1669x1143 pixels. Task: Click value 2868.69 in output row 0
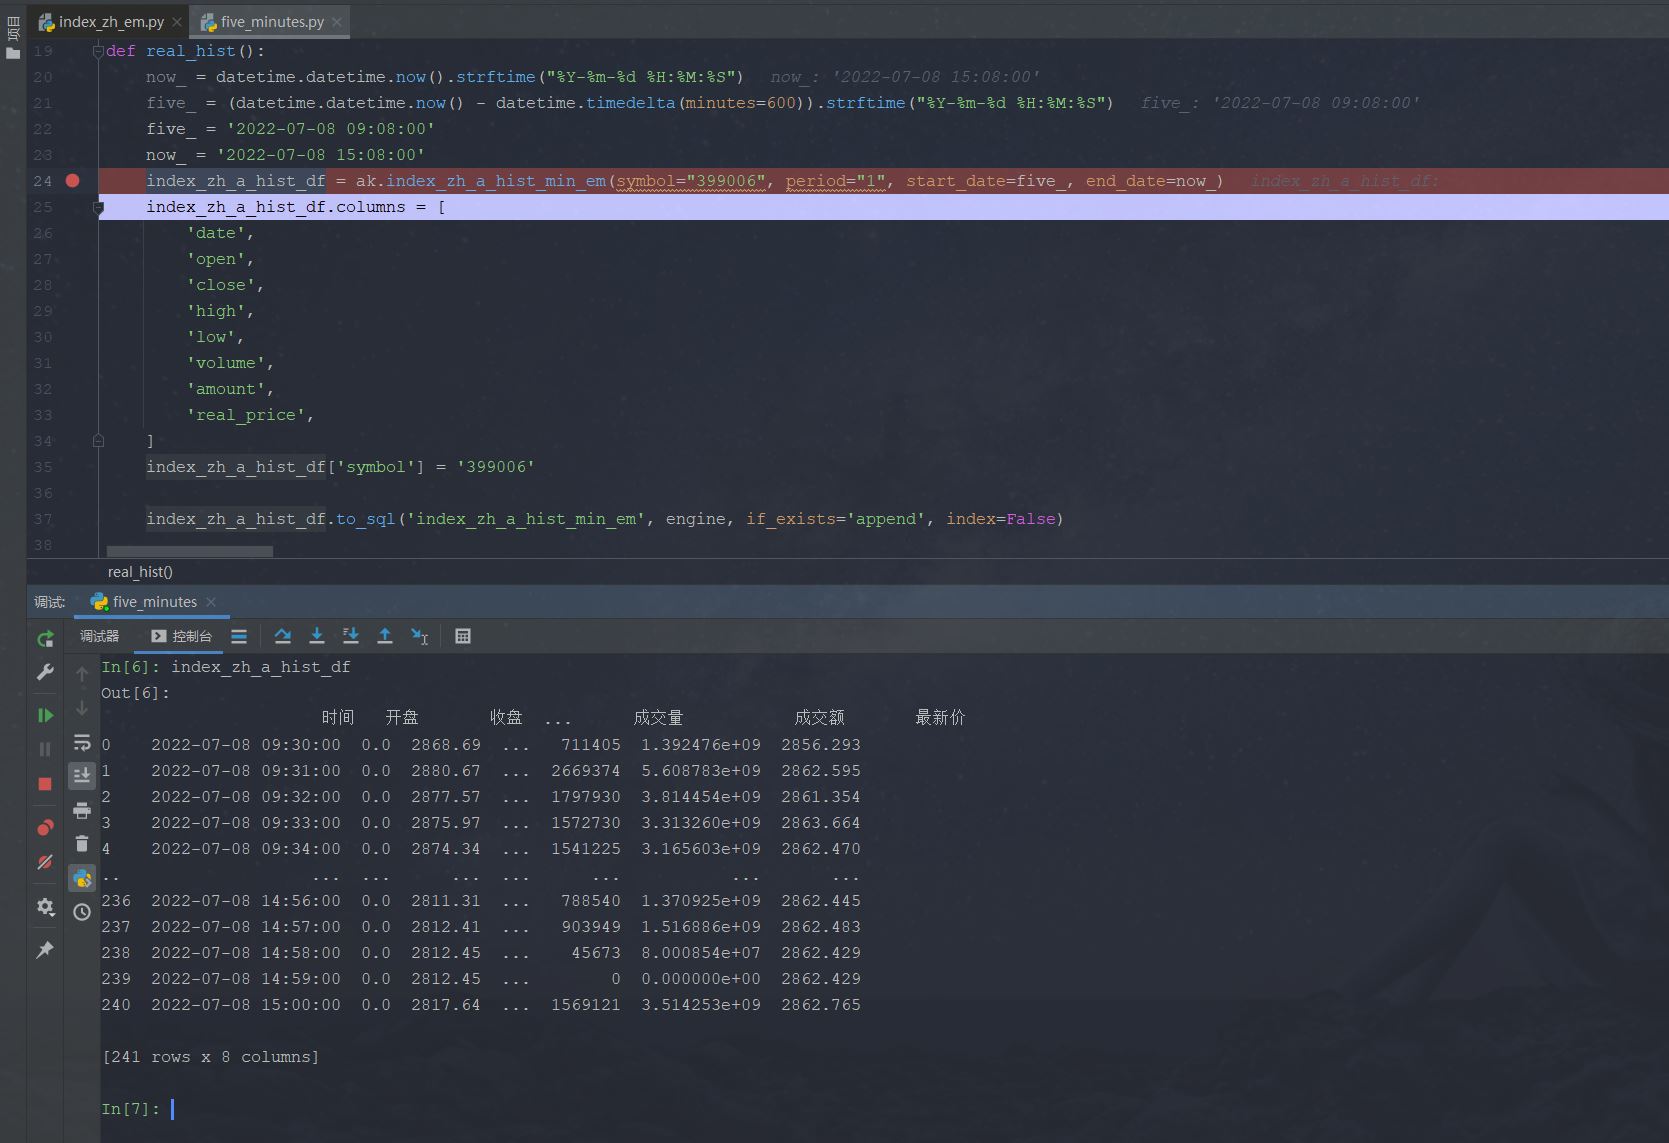pyautogui.click(x=446, y=745)
